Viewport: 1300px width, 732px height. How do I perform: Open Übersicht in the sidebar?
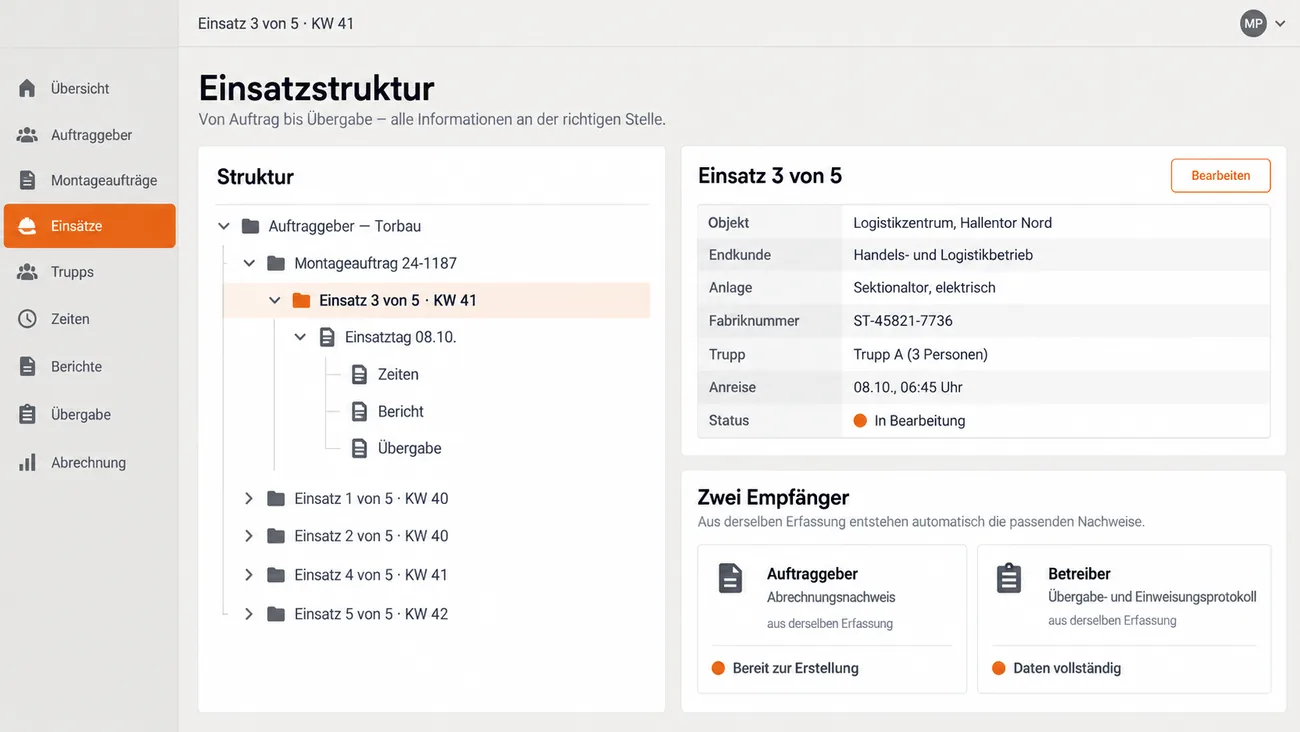point(89,88)
